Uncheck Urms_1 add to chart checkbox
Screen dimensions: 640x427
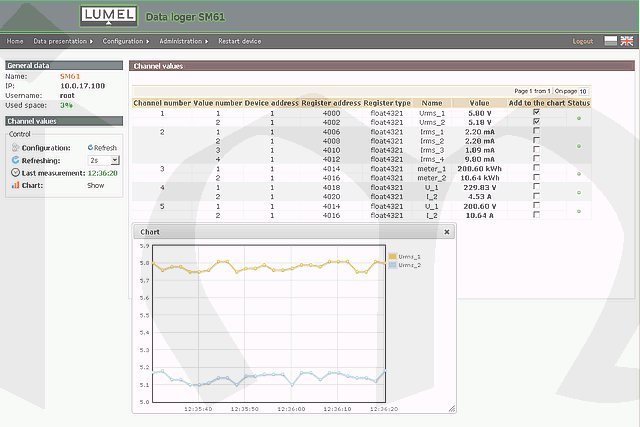pos(536,113)
